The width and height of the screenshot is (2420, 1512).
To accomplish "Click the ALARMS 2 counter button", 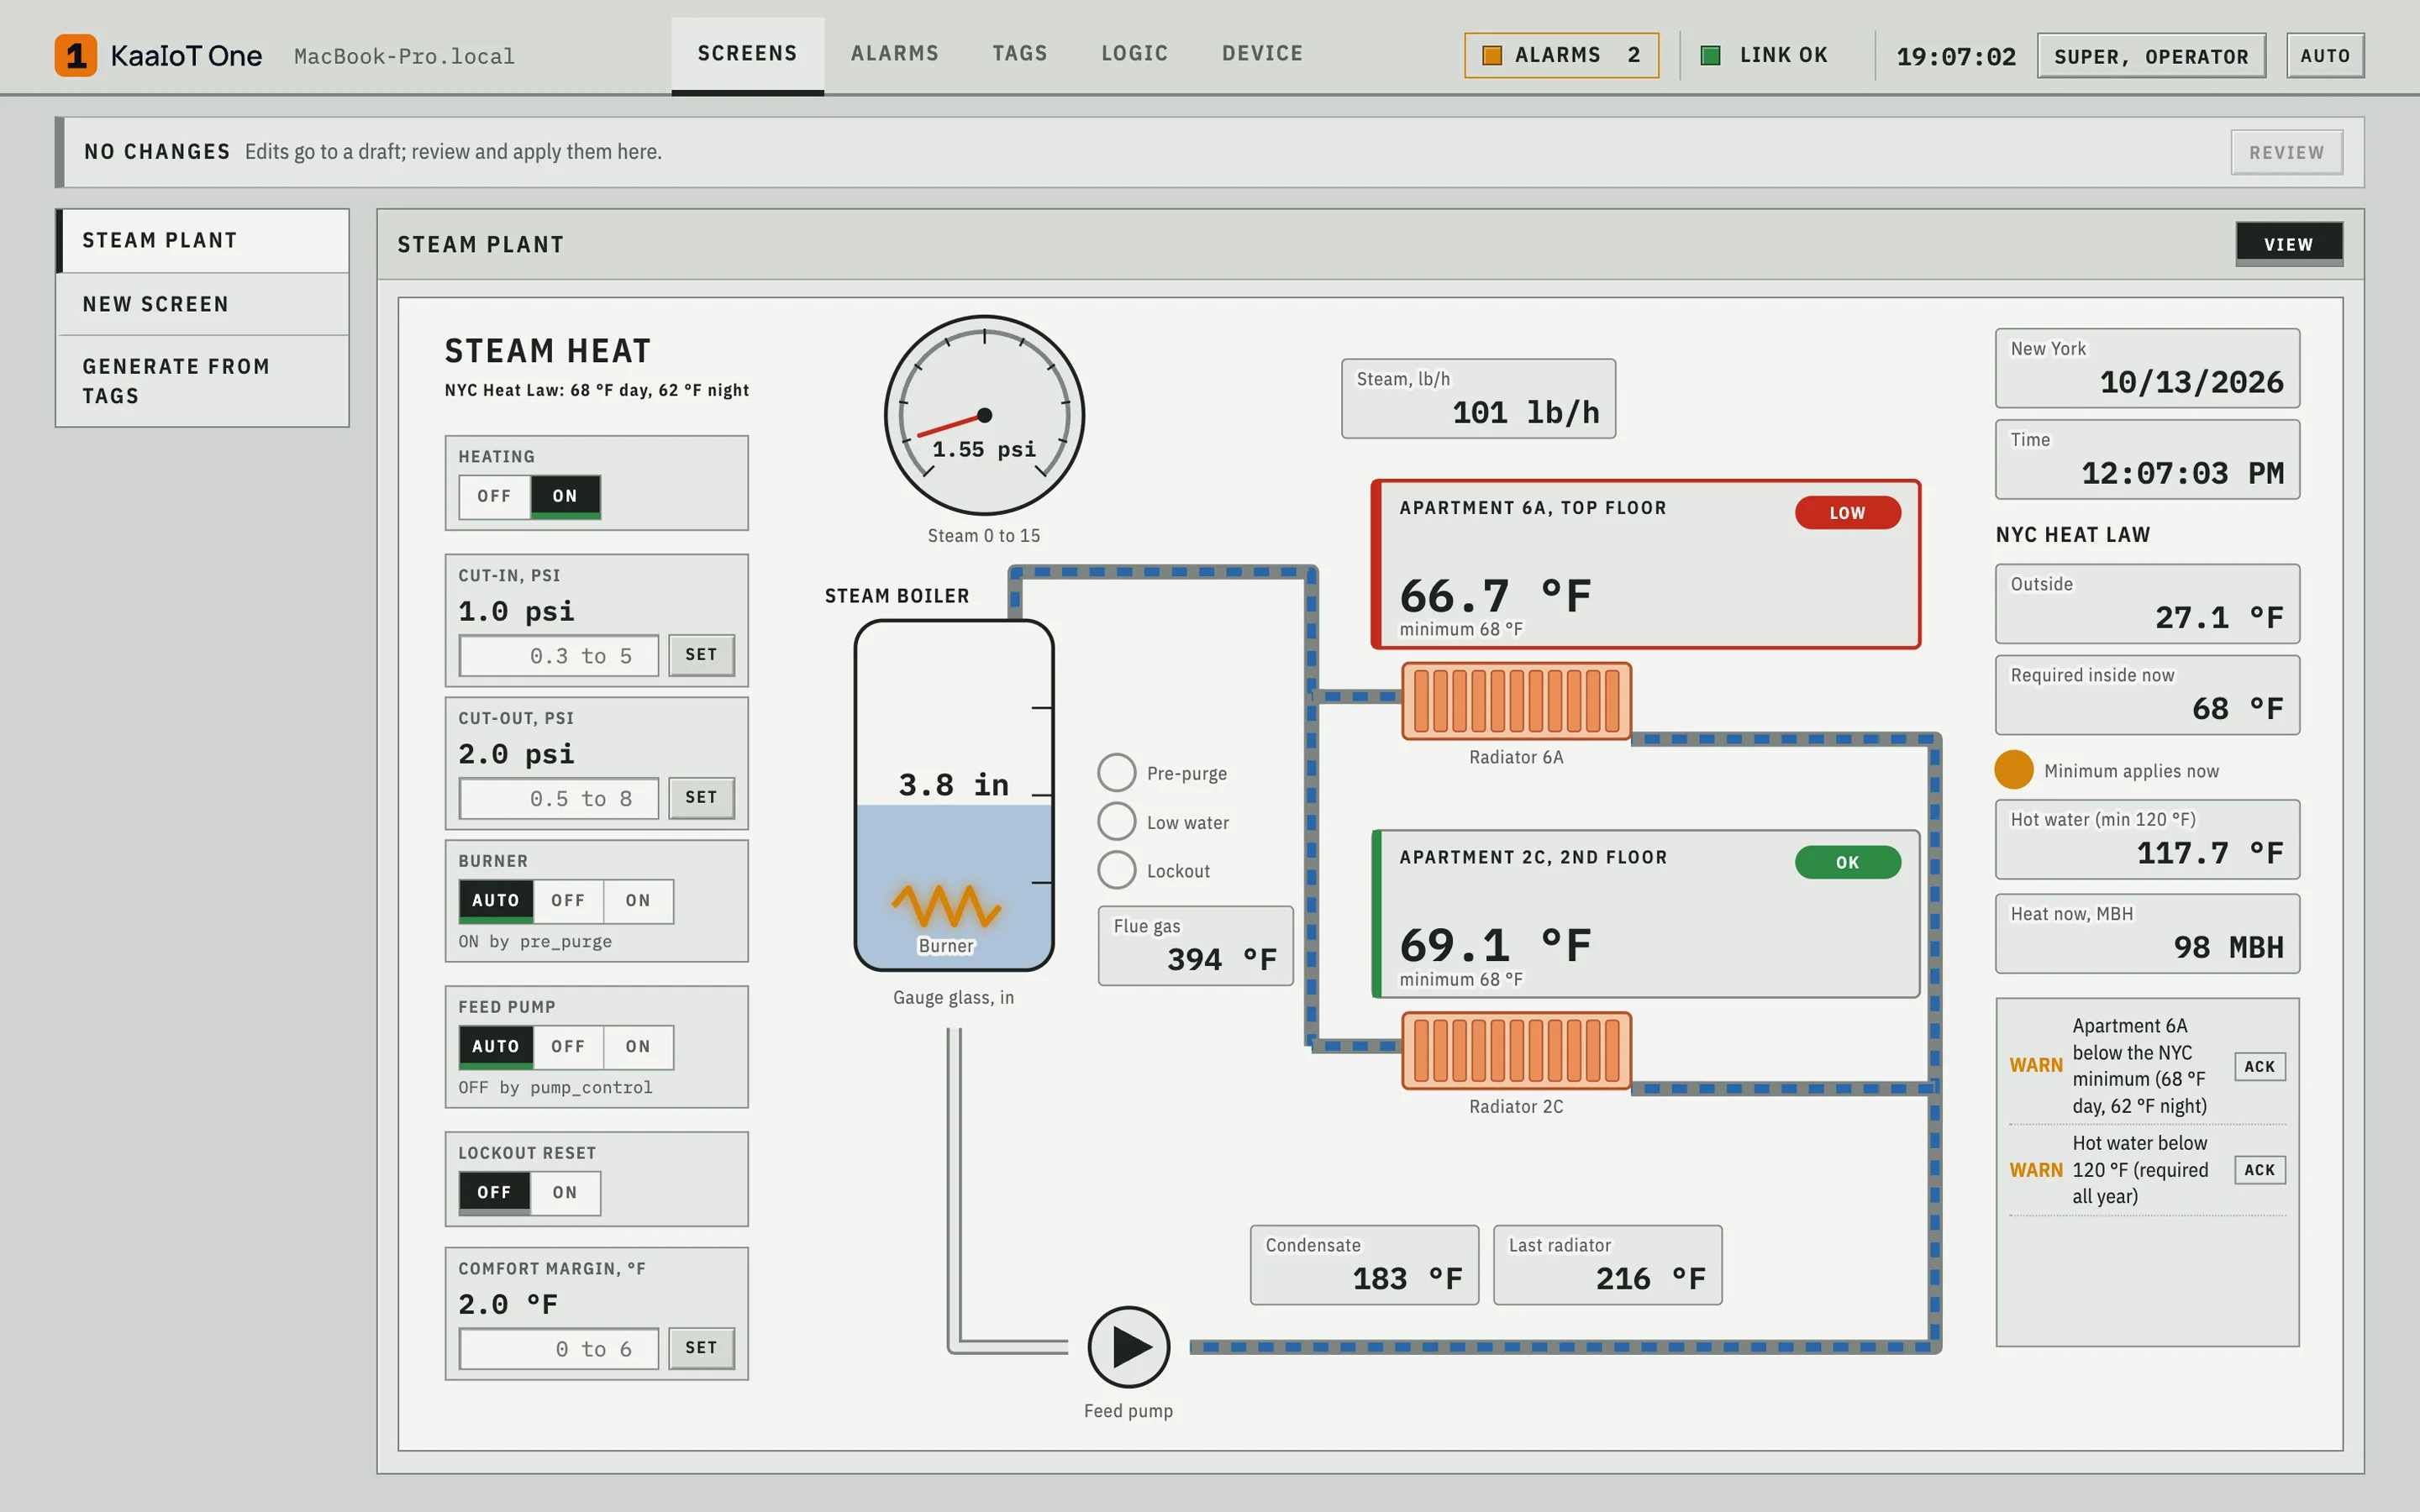I will [x=1562, y=55].
